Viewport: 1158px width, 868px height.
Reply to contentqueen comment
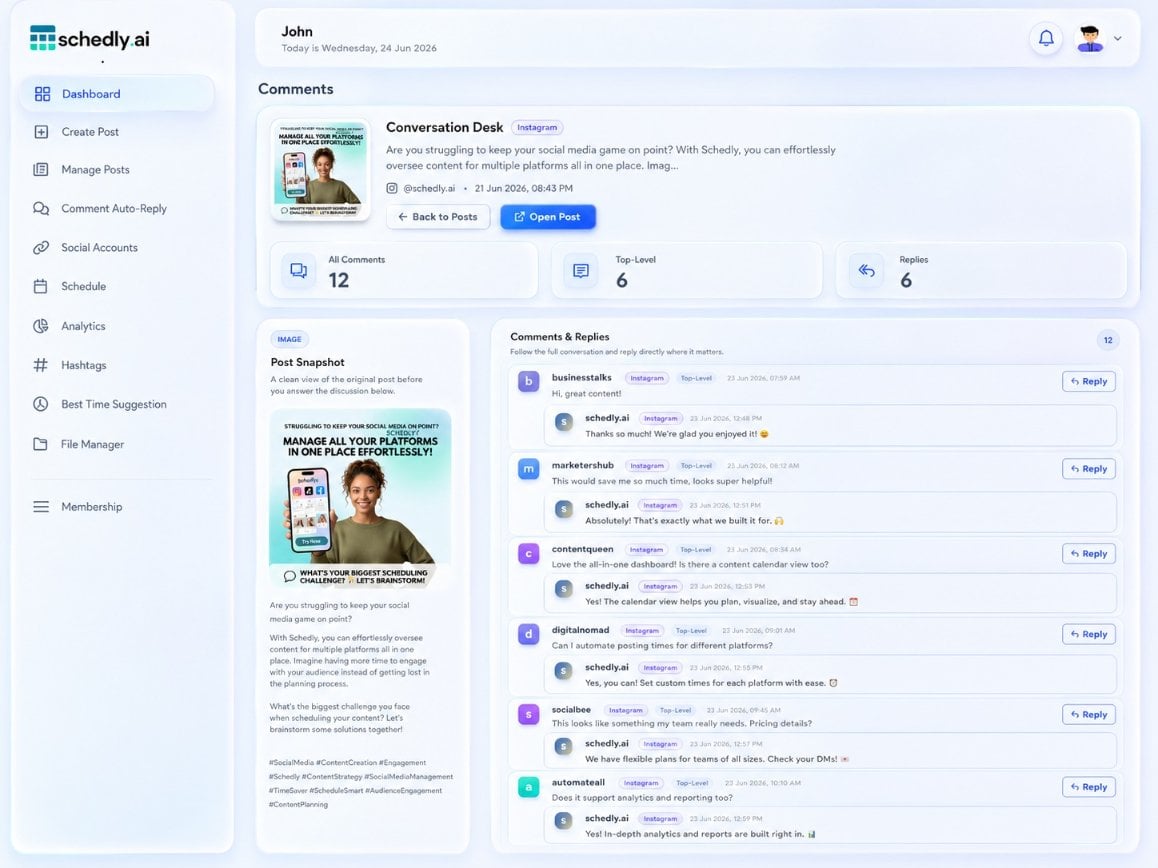coord(1089,553)
